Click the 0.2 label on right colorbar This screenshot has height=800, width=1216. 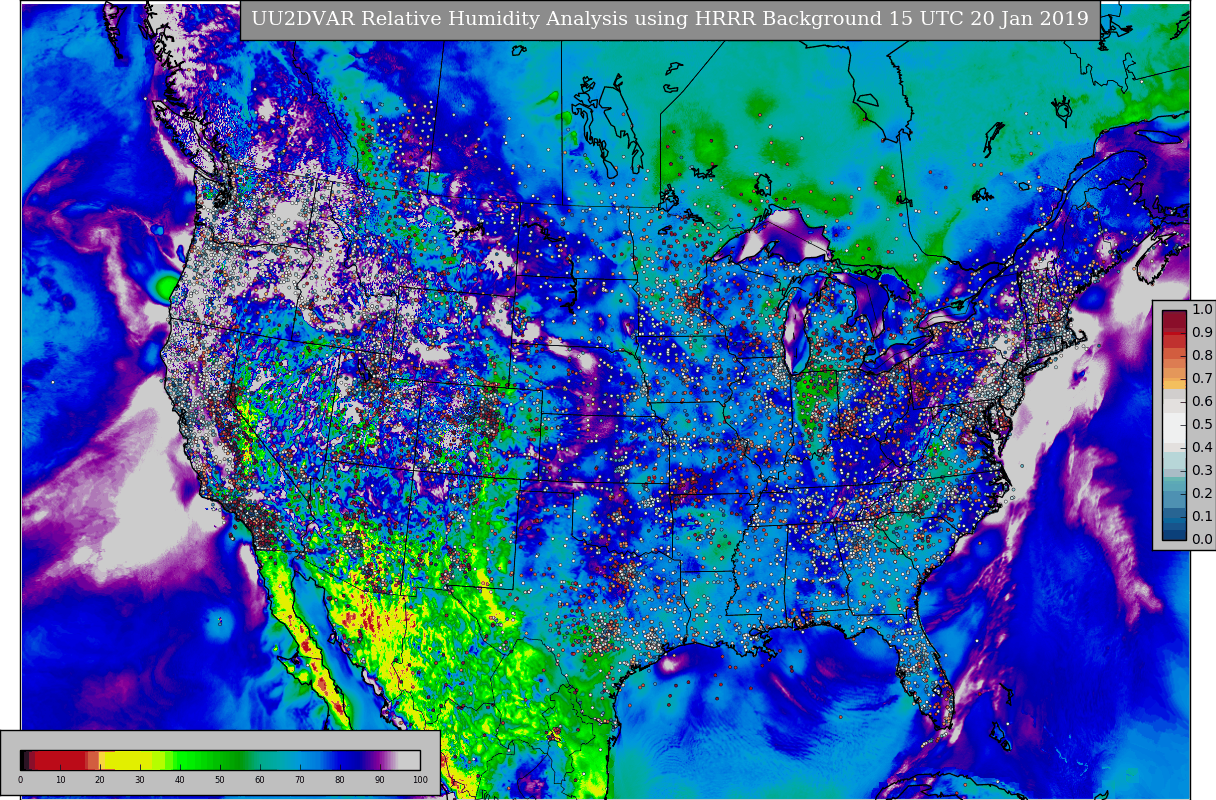[1202, 494]
